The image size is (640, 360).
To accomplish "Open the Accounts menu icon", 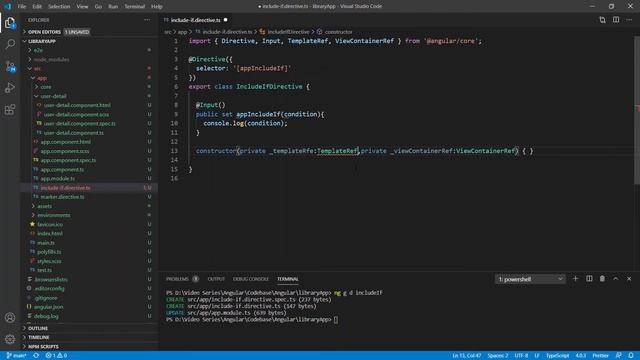I will coord(10,318).
